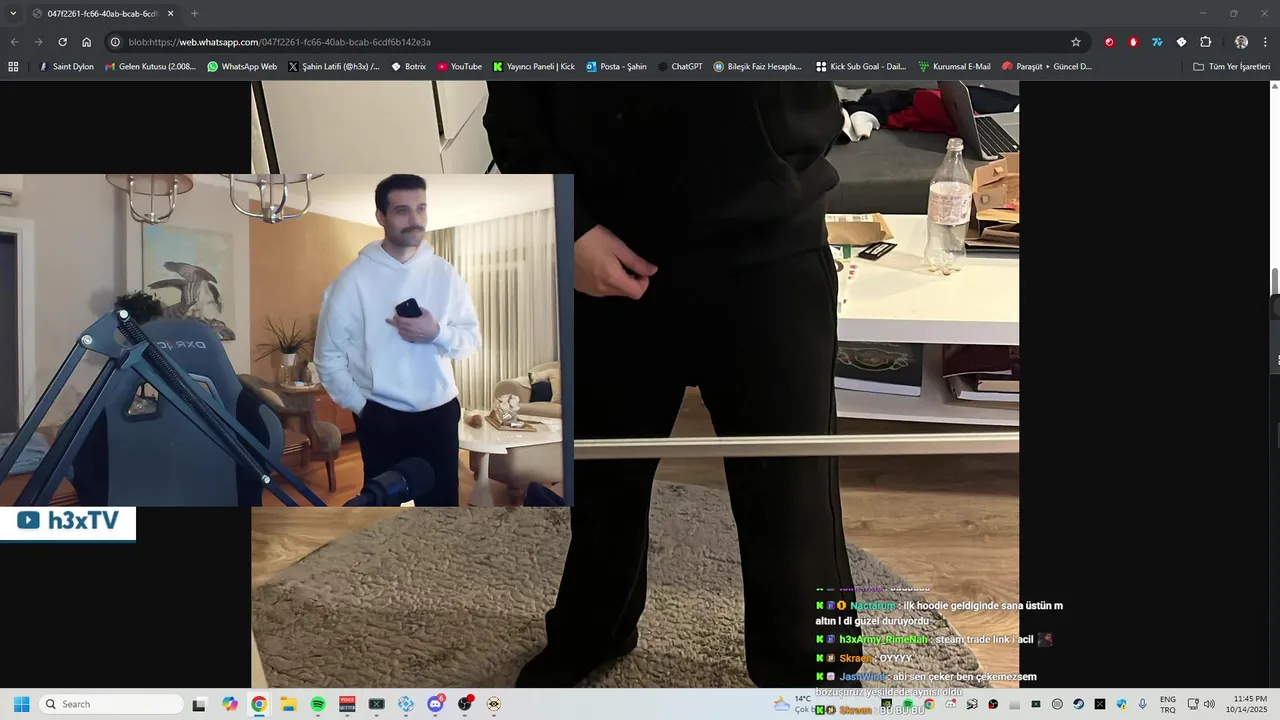Open the 7TV extension
The image size is (1280, 720).
[x=1157, y=42]
